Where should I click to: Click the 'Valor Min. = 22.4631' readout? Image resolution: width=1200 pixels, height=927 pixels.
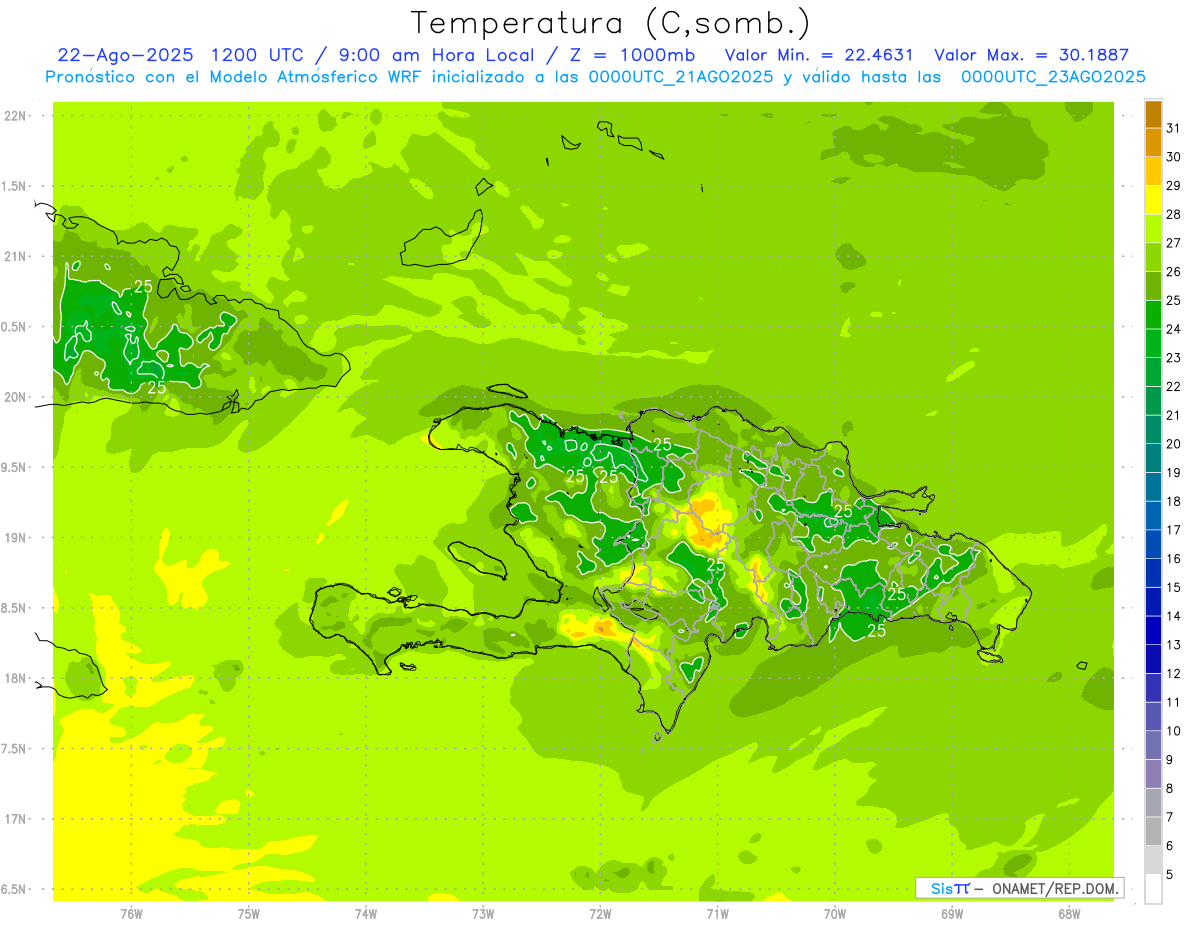pyautogui.click(x=820, y=55)
